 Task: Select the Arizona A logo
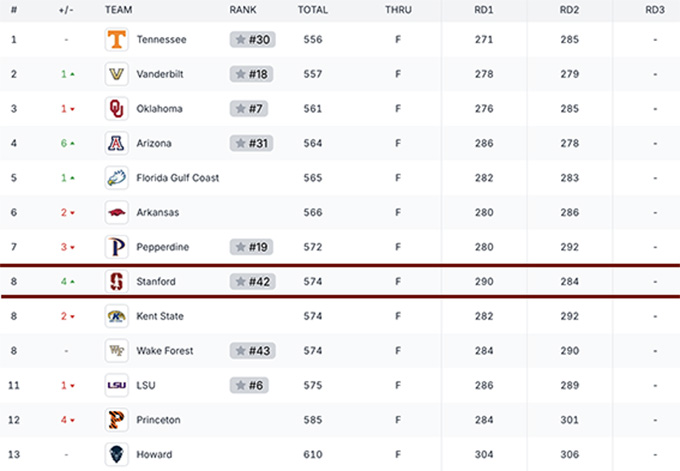click(117, 143)
